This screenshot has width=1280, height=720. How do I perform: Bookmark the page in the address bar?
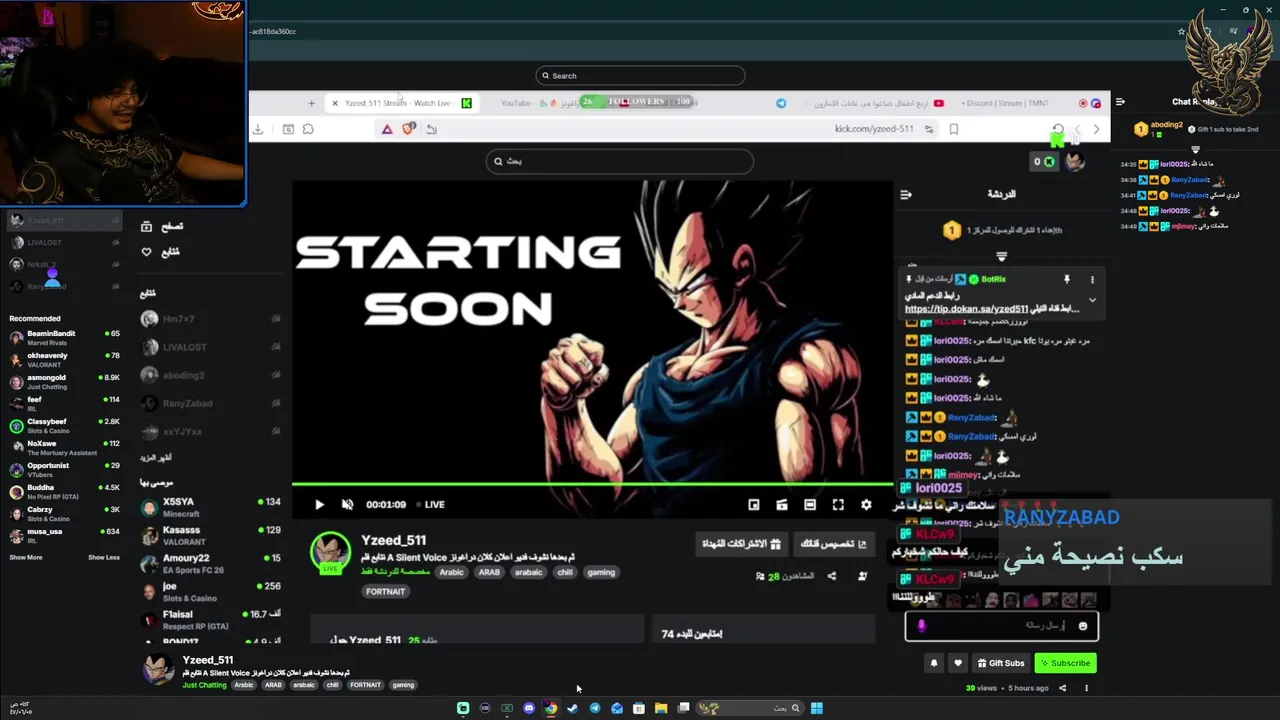(x=954, y=129)
